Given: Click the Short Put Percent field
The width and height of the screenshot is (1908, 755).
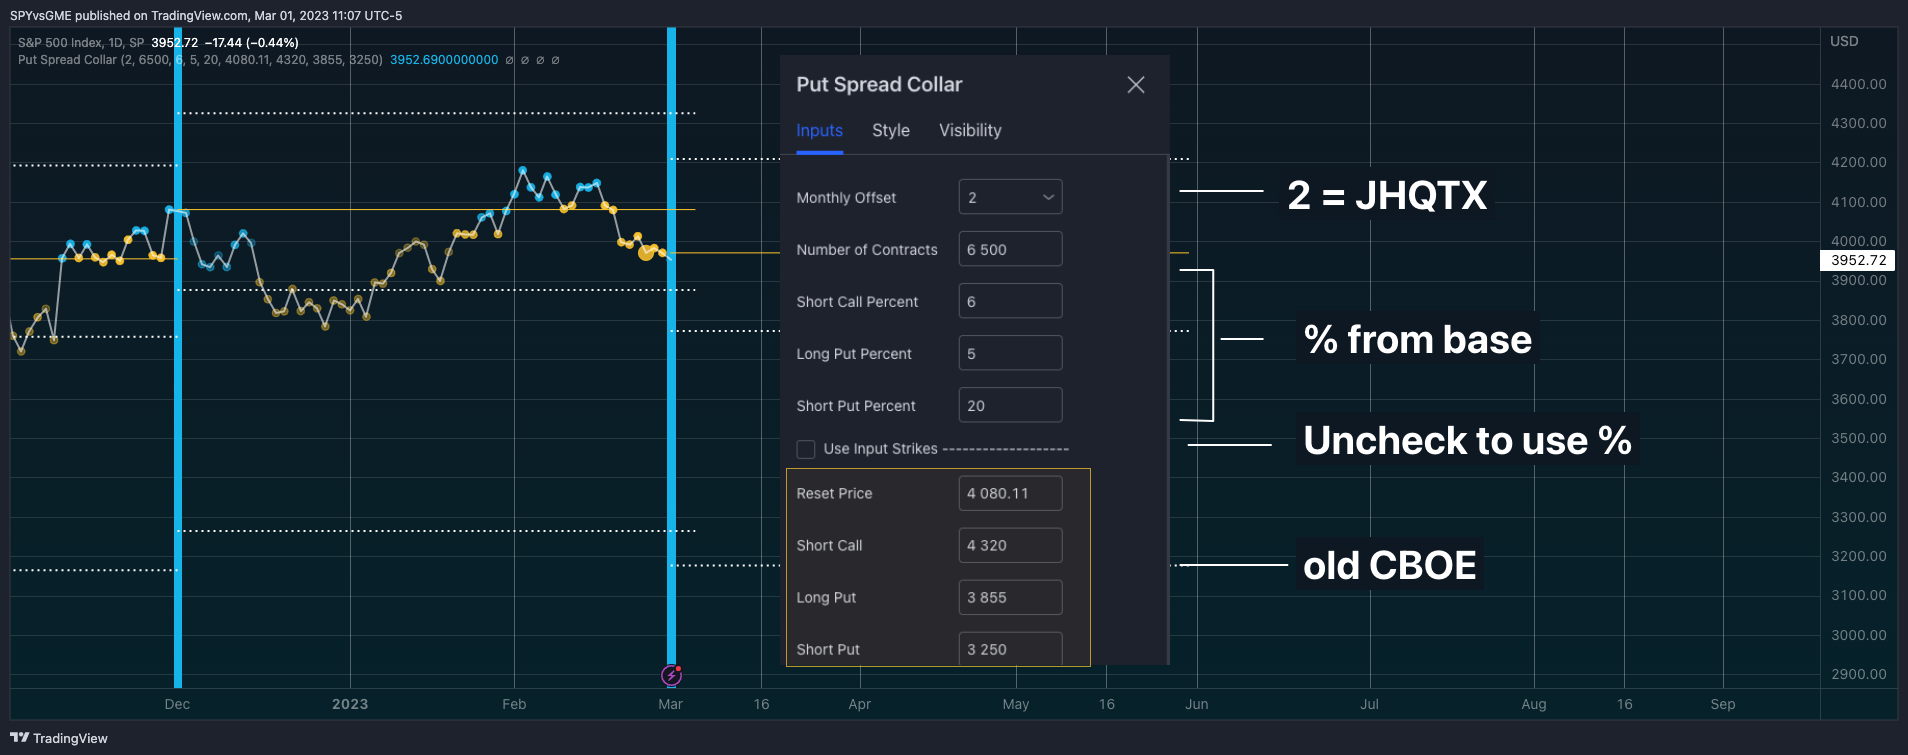Looking at the screenshot, I should pyautogui.click(x=1010, y=405).
